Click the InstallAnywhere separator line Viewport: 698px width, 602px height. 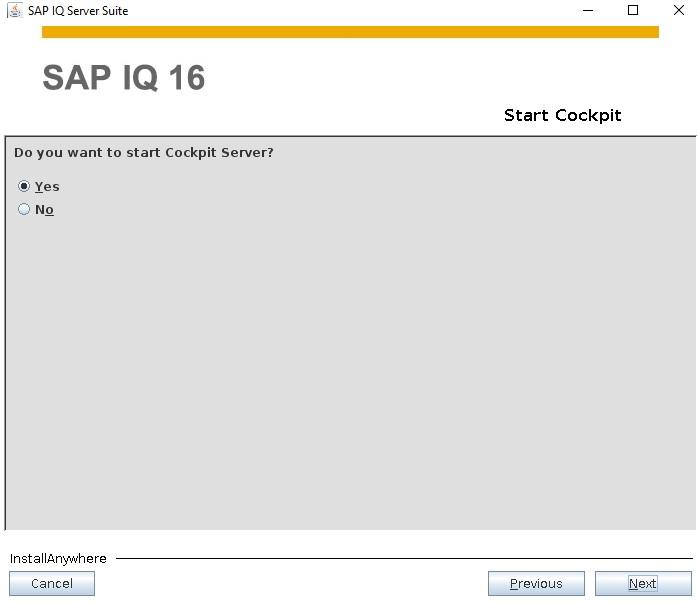tap(404, 558)
